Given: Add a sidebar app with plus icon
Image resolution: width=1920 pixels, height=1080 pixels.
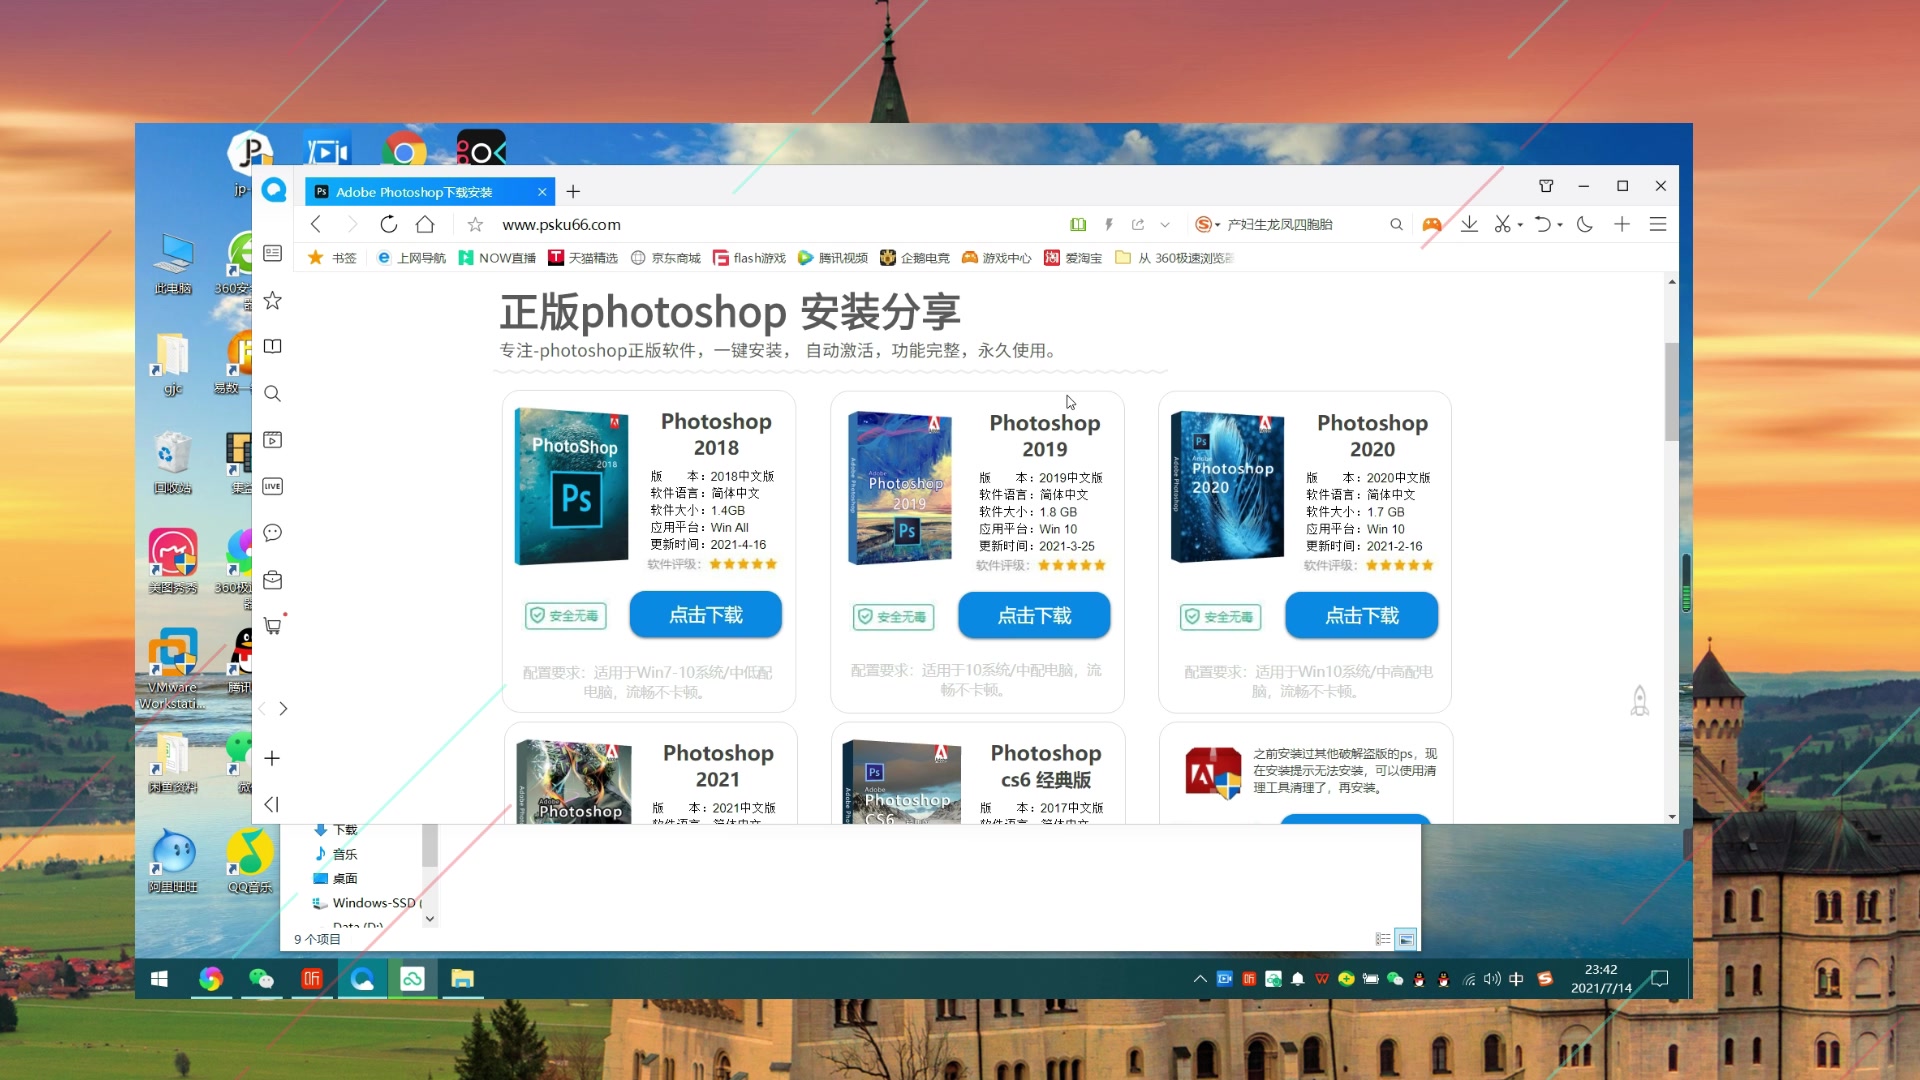Looking at the screenshot, I should (x=272, y=758).
